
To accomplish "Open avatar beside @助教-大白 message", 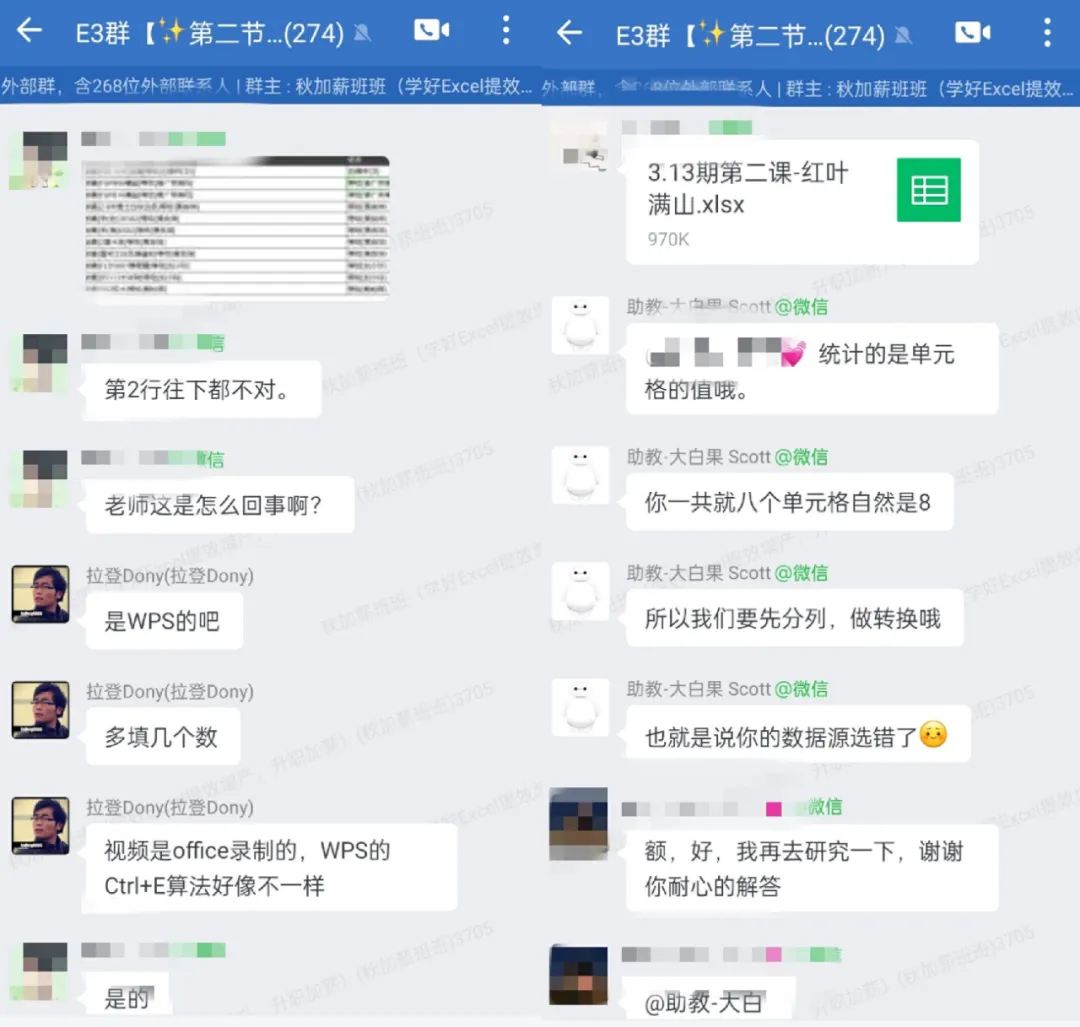I will (579, 975).
